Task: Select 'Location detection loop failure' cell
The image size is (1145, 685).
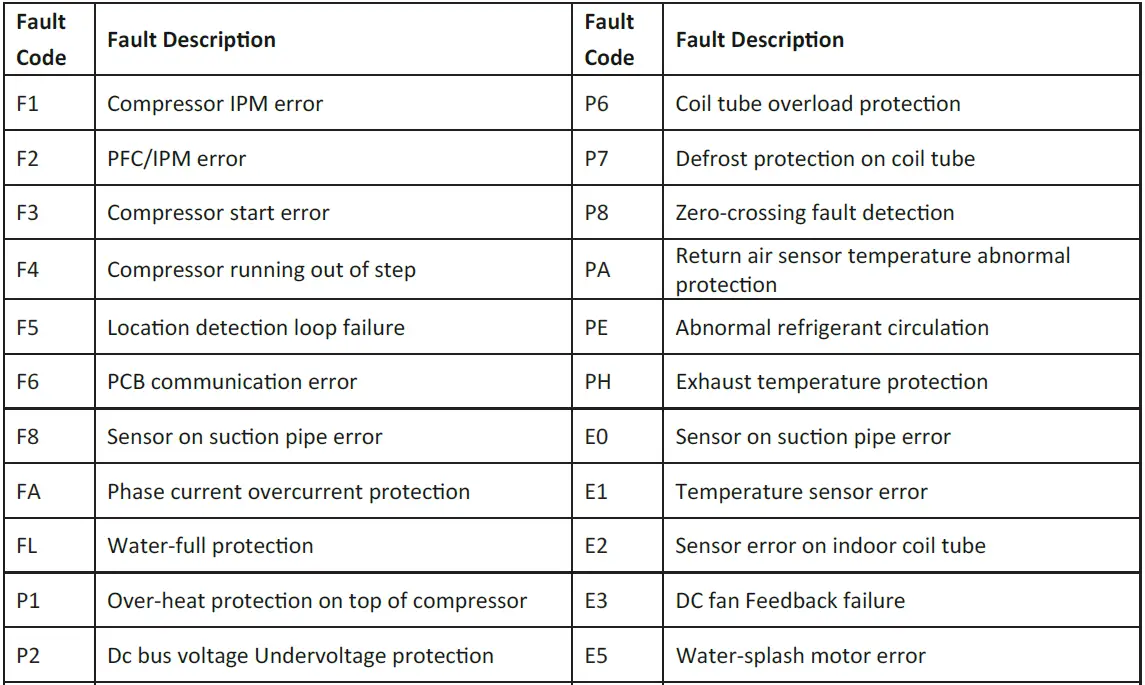Action: click(255, 327)
